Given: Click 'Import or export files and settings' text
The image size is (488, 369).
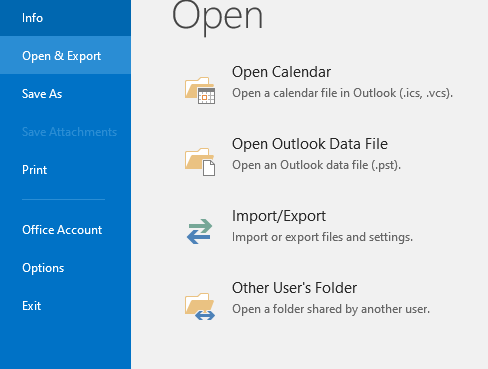Looking at the screenshot, I should click(x=322, y=237).
